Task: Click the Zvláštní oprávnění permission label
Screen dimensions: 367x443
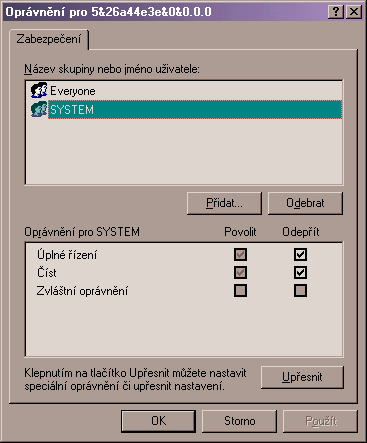Action: click(x=82, y=291)
